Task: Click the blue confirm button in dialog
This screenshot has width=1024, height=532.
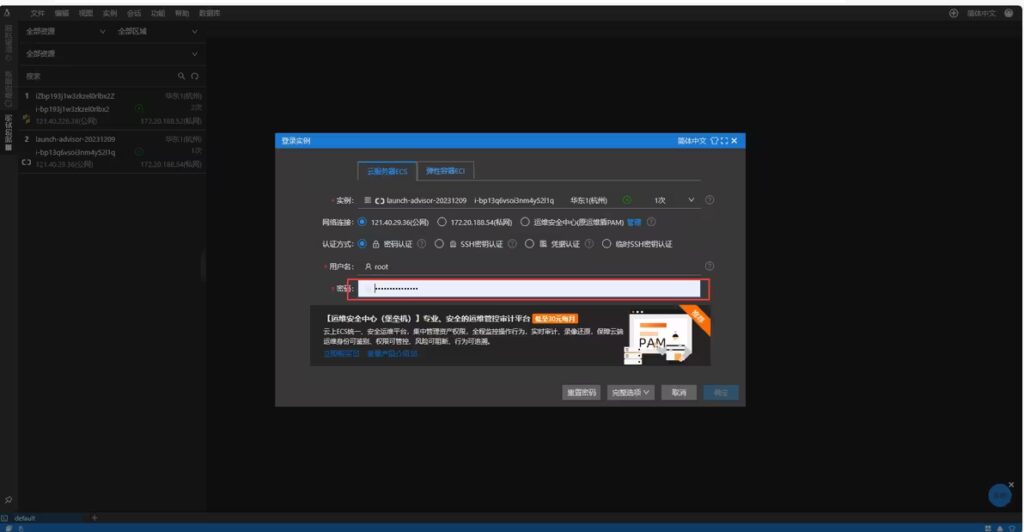Action: pyautogui.click(x=721, y=392)
